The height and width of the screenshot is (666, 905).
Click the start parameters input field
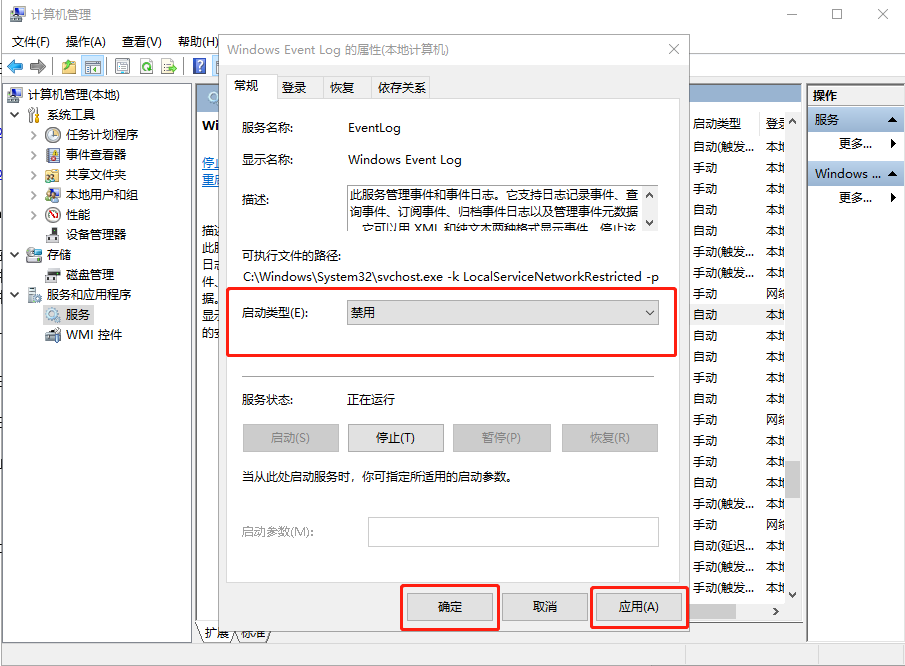tap(513, 532)
